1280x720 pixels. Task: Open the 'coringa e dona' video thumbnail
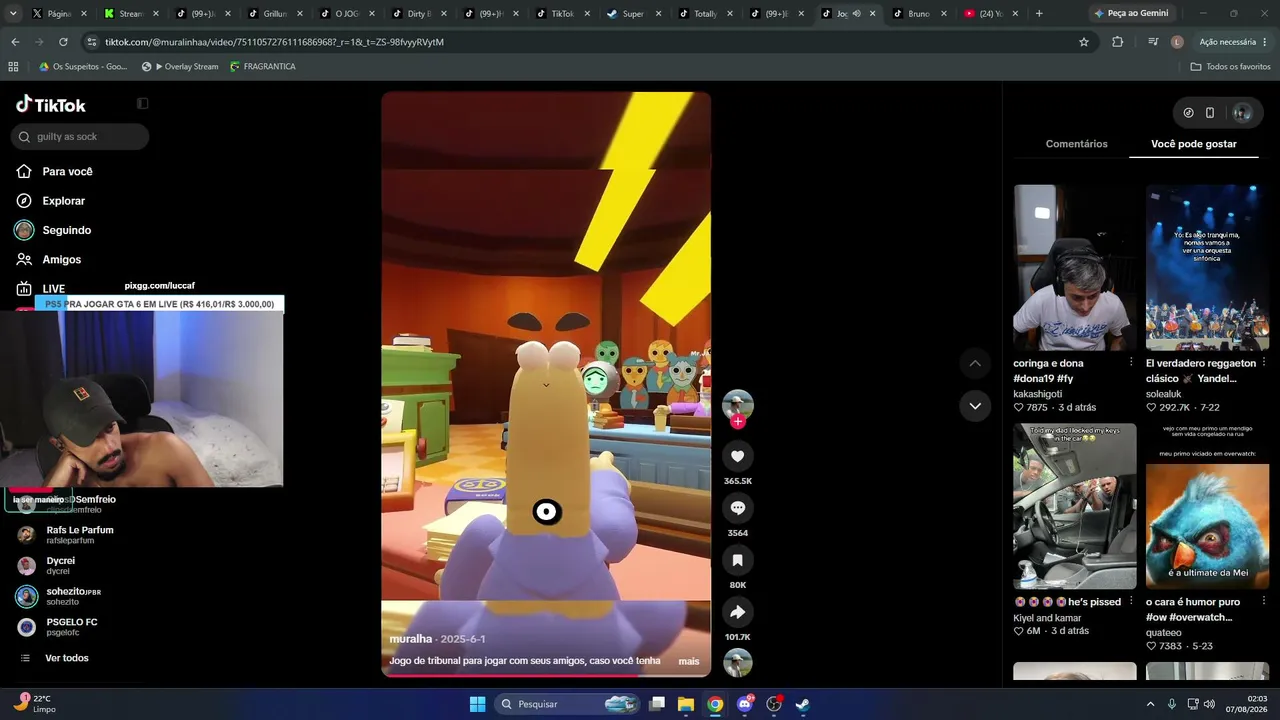(x=1075, y=267)
